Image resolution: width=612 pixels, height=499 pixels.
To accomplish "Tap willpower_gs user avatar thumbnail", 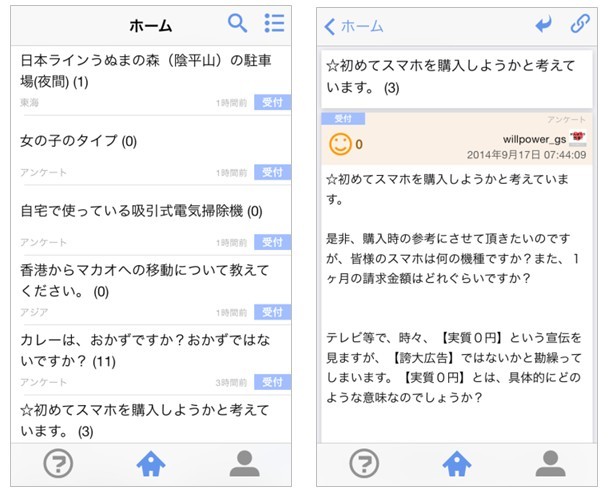I will (x=578, y=139).
